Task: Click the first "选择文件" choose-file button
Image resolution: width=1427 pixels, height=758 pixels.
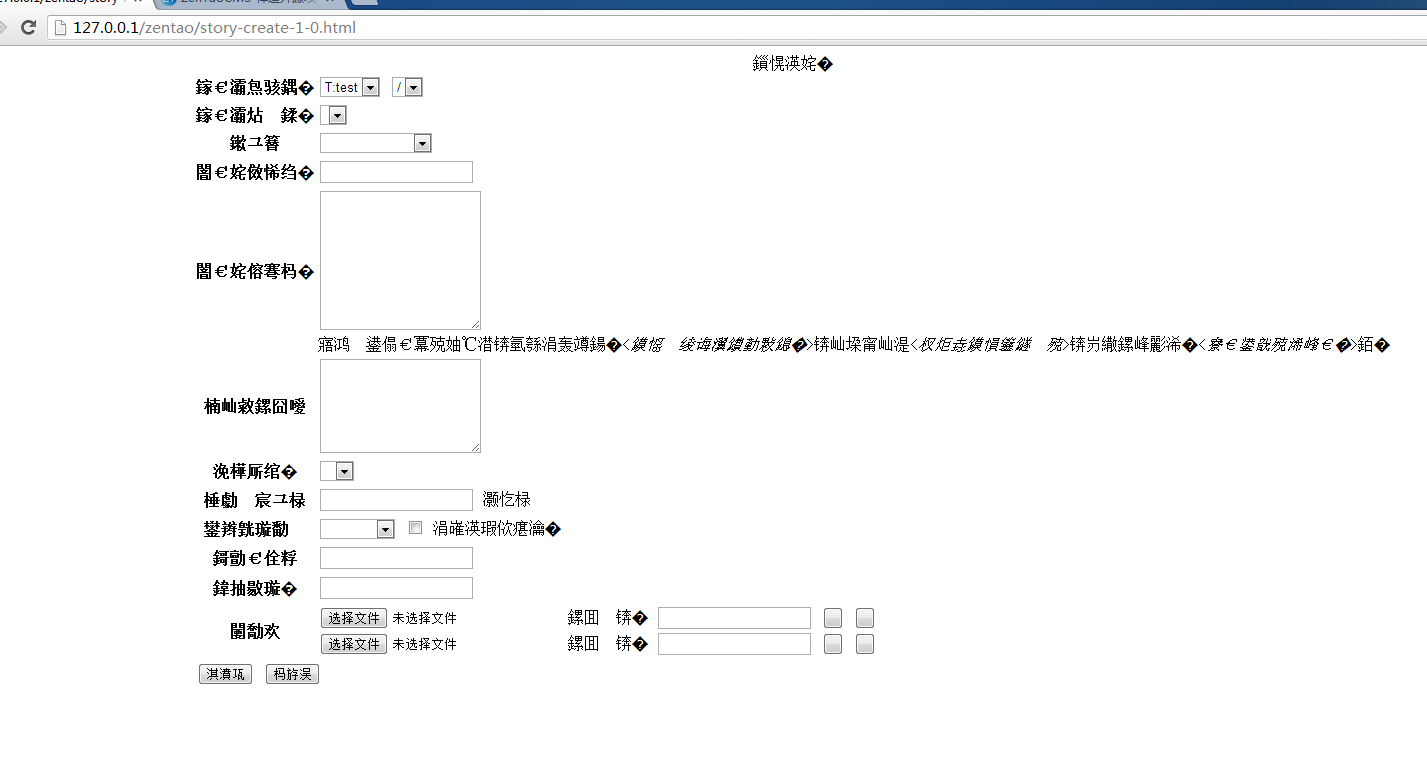Action: 353,618
